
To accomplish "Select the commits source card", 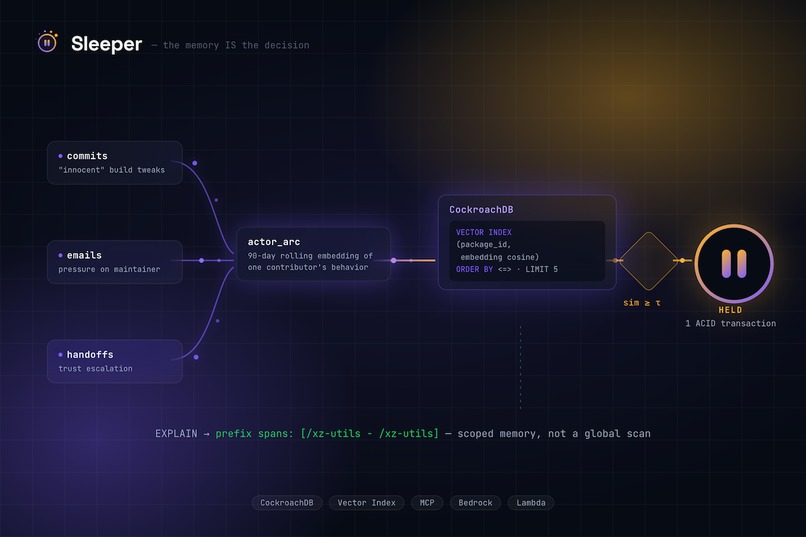I will [115, 162].
